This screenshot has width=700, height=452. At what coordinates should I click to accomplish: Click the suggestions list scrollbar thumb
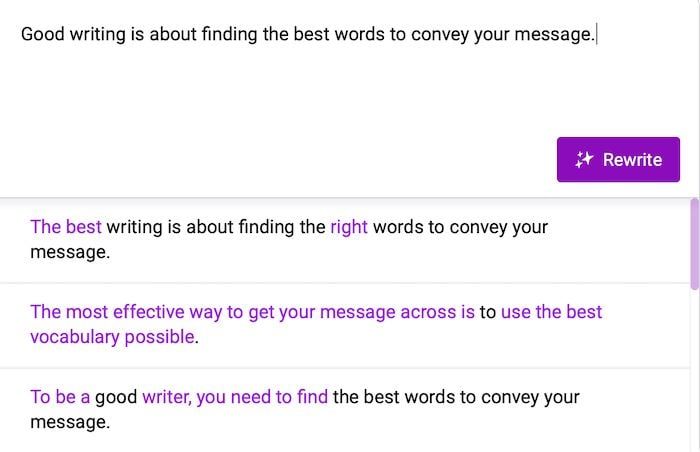pos(695,244)
